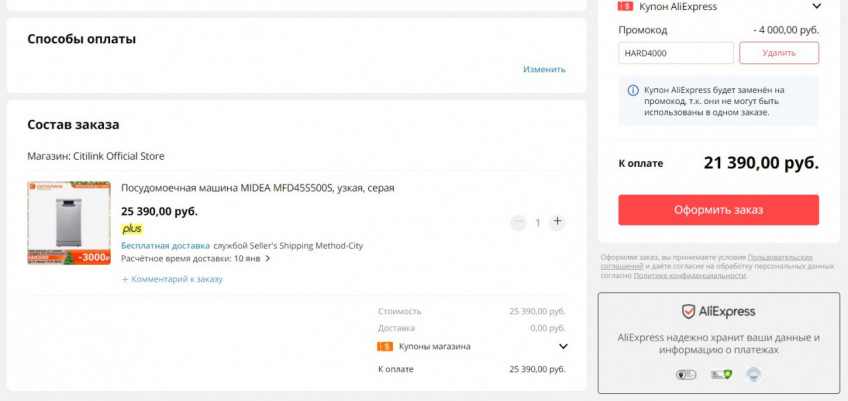Click the yellow plus badge
This screenshot has height=401, width=848.
[x=132, y=229]
